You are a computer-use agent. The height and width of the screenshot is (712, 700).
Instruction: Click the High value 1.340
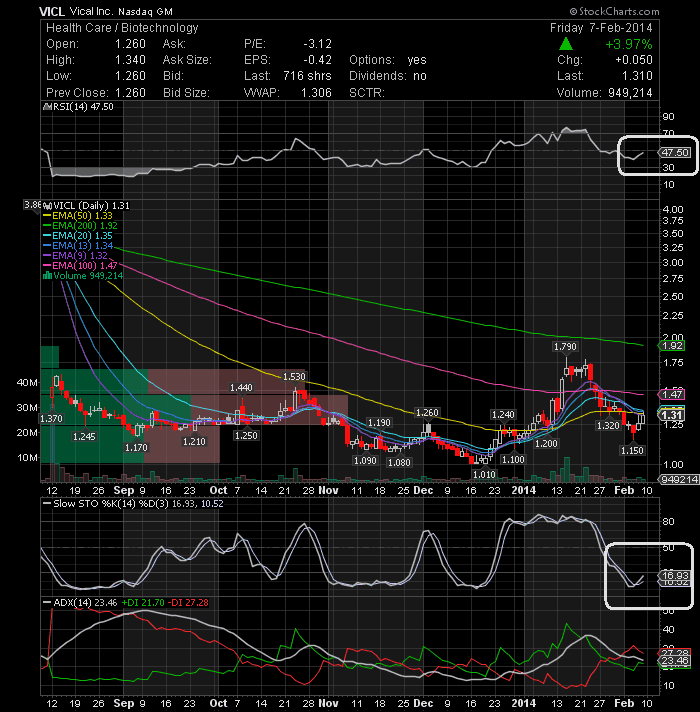(x=130, y=60)
